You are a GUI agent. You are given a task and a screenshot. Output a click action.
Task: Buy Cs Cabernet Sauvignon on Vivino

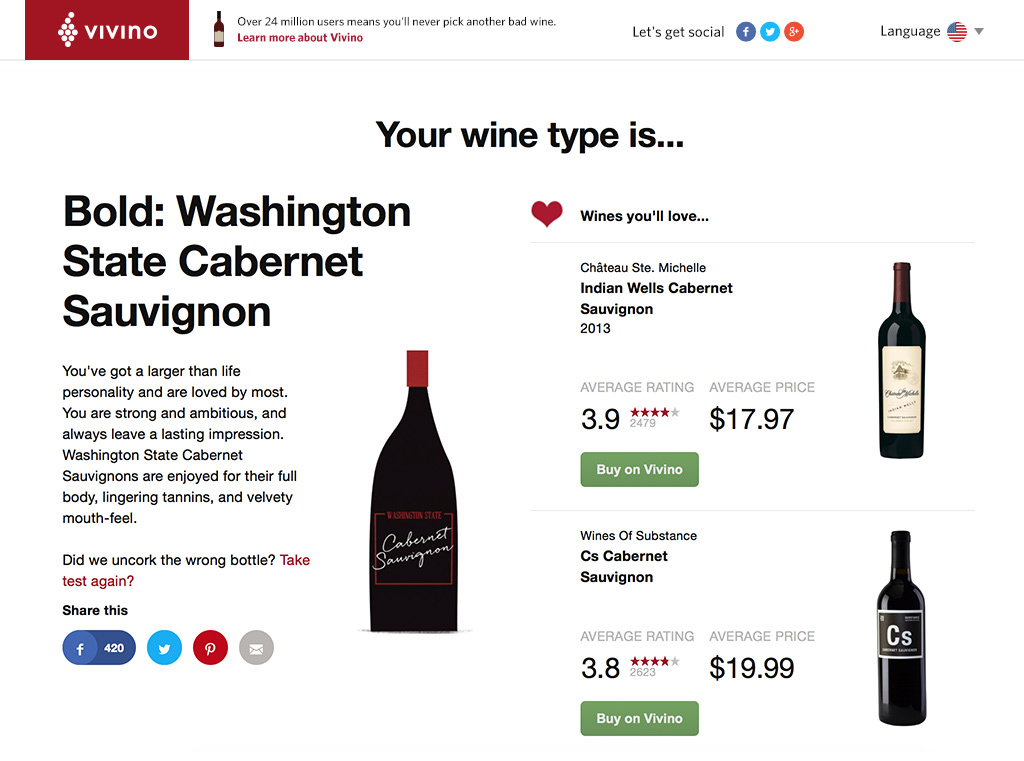click(x=639, y=718)
